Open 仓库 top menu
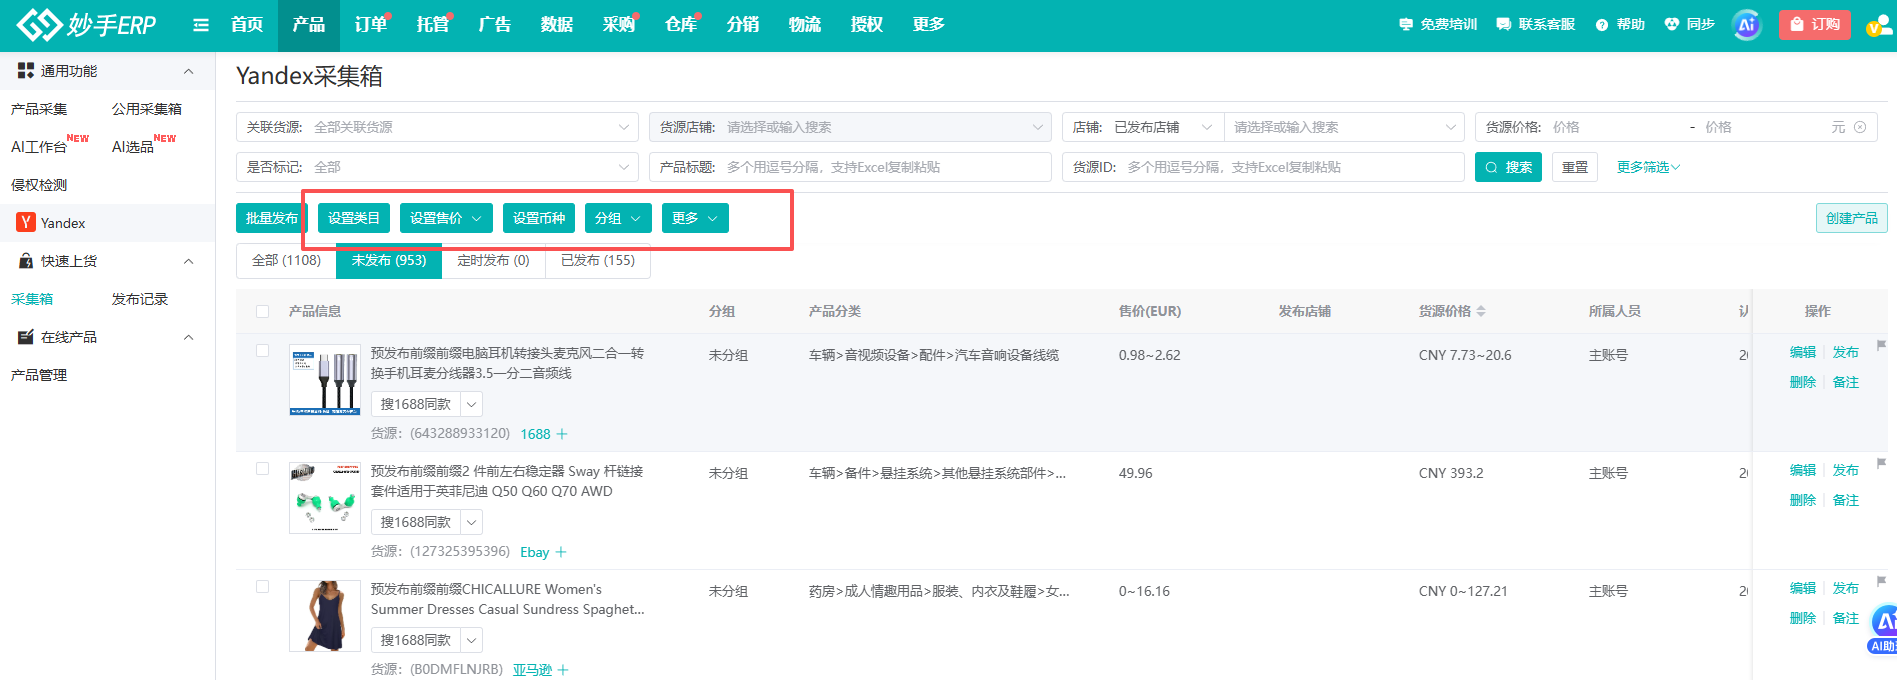Screen dimensions: 1897x680 click(681, 25)
